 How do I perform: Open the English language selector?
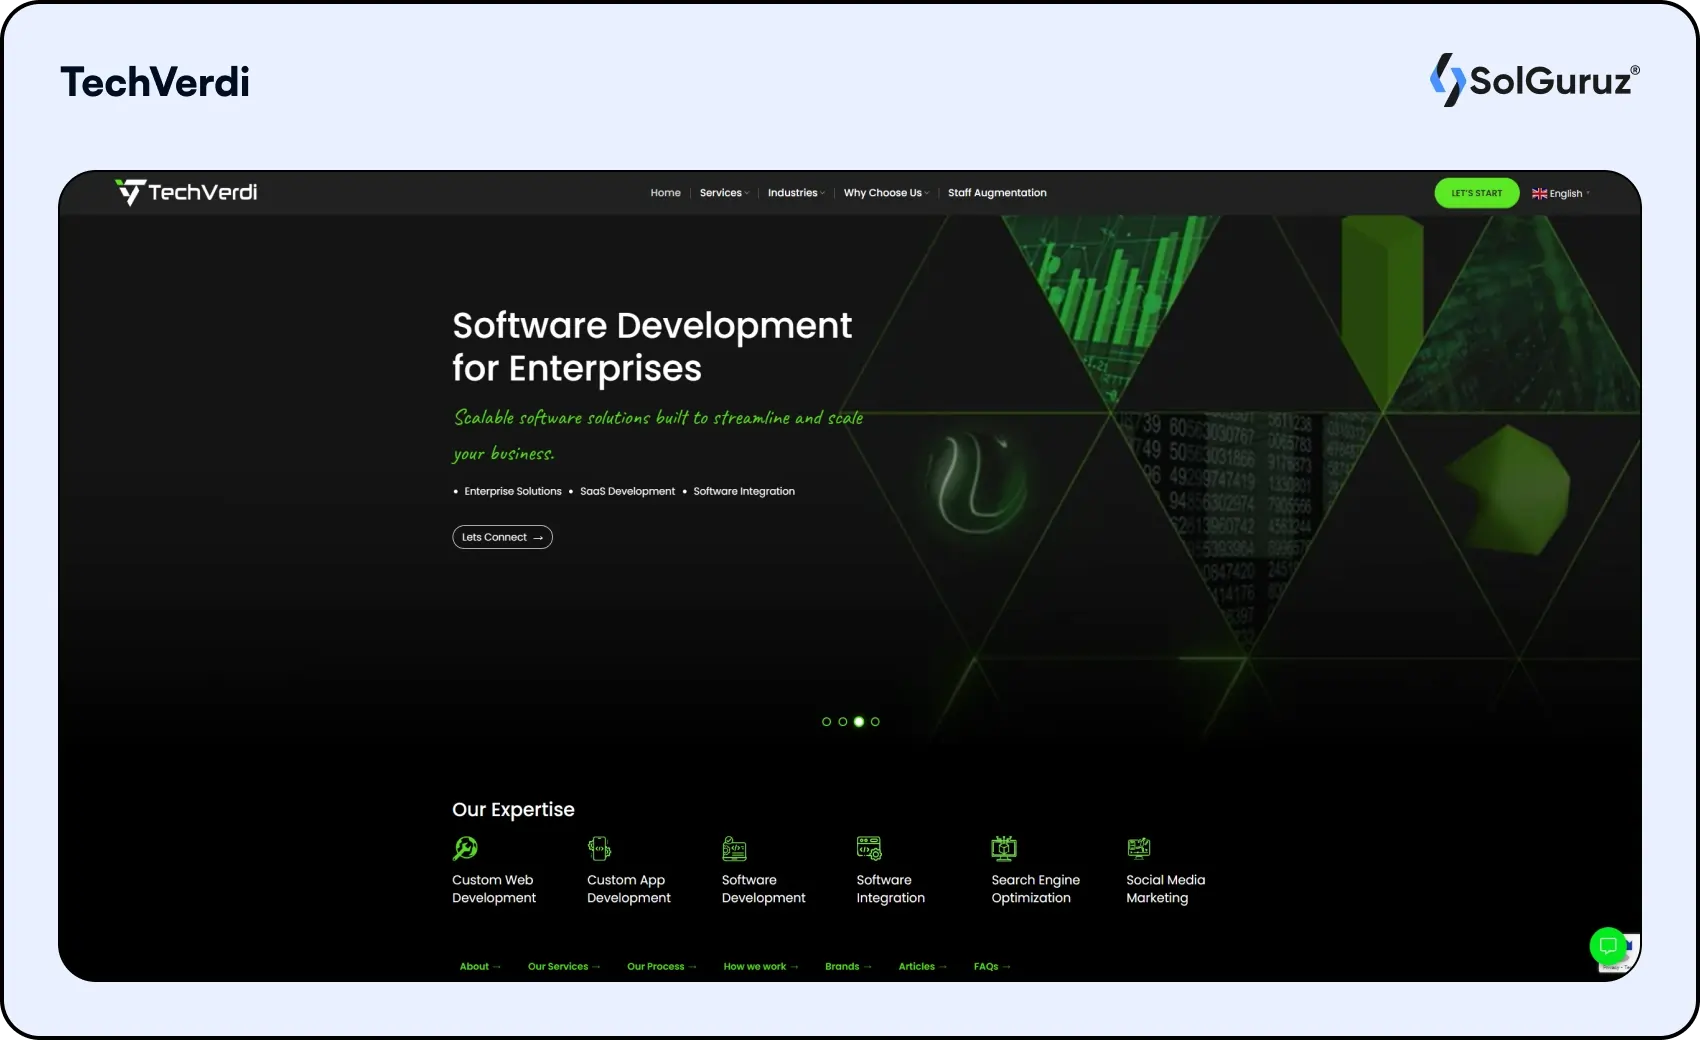click(1560, 193)
